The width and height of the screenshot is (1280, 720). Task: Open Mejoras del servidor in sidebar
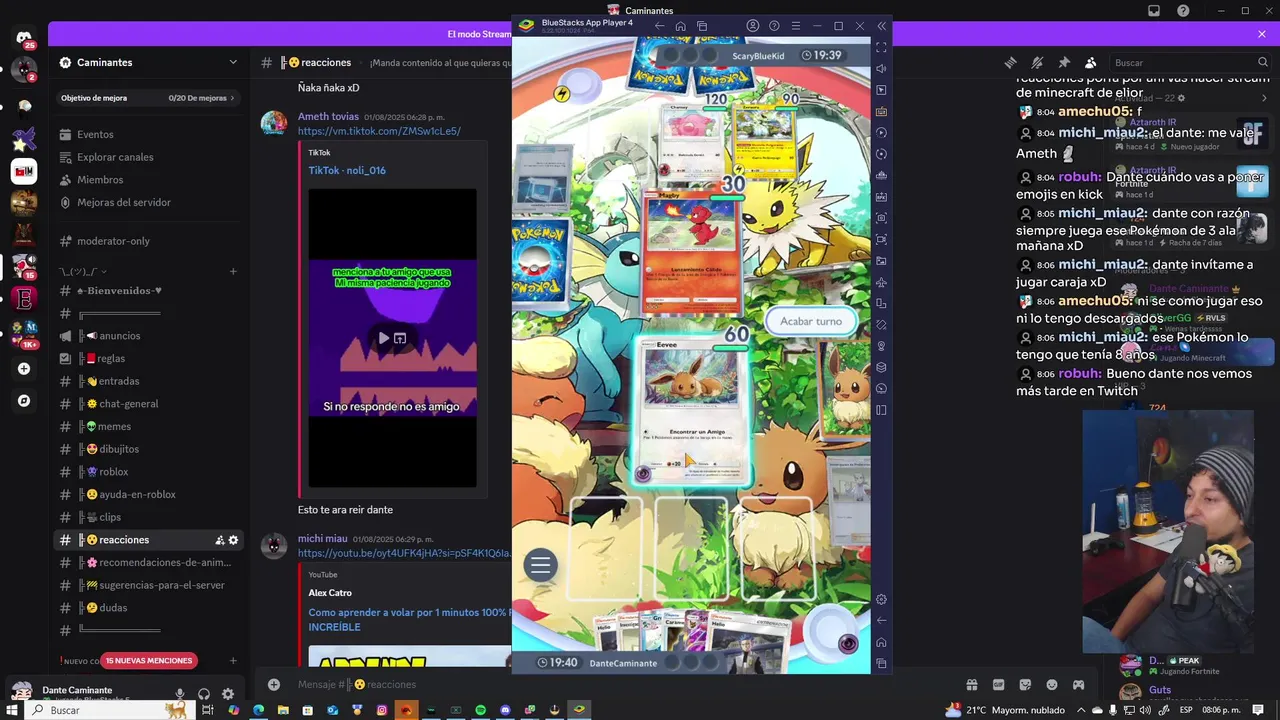tap(148, 202)
